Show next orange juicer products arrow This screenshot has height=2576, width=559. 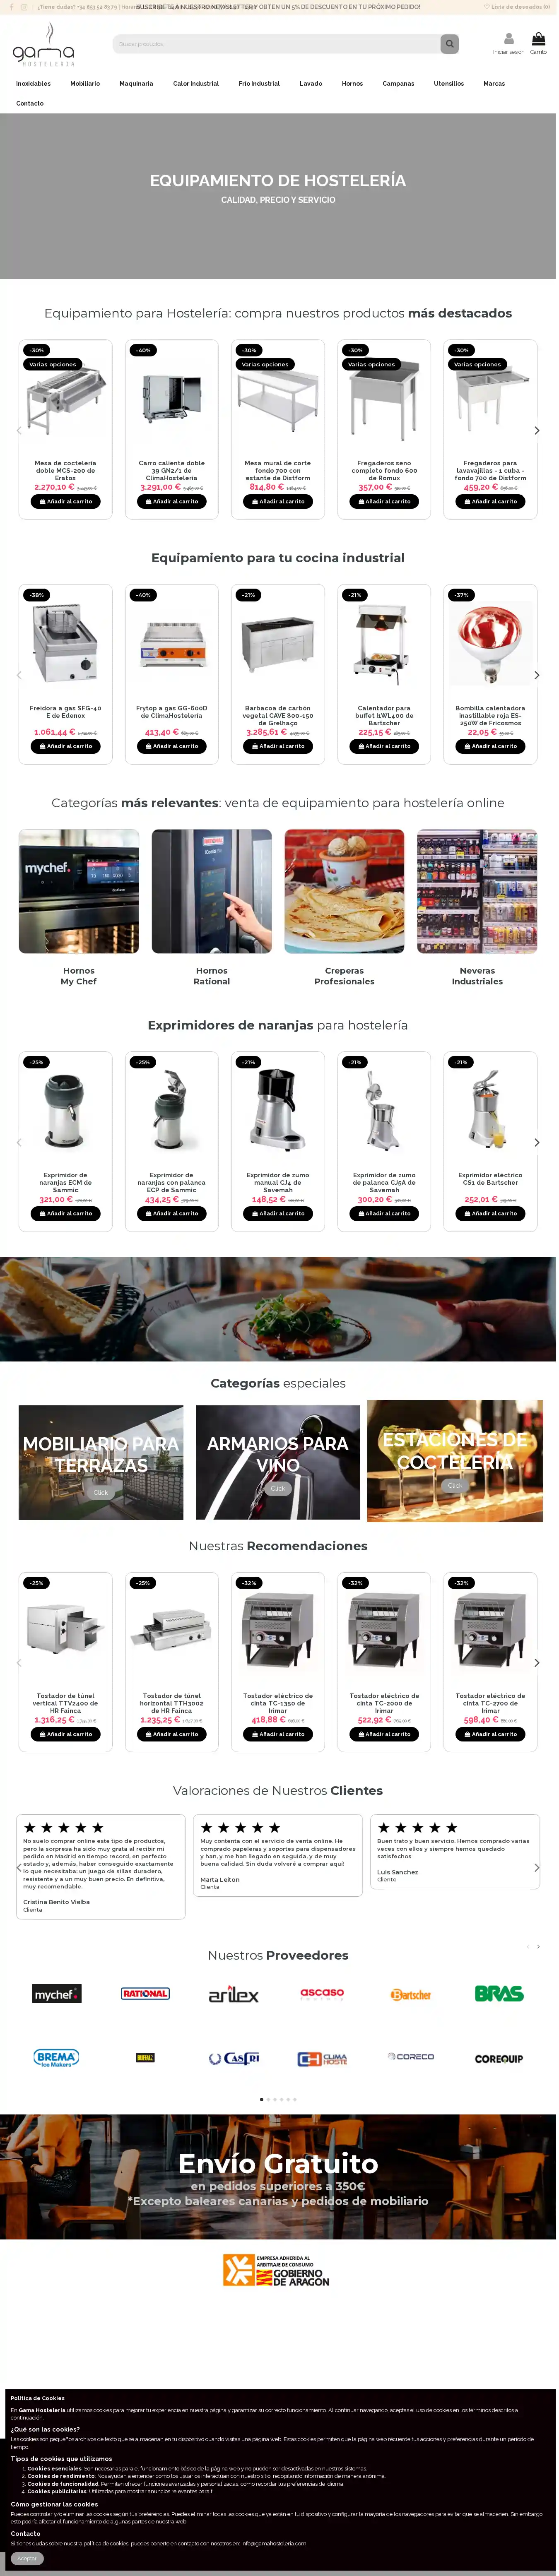click(x=537, y=1142)
